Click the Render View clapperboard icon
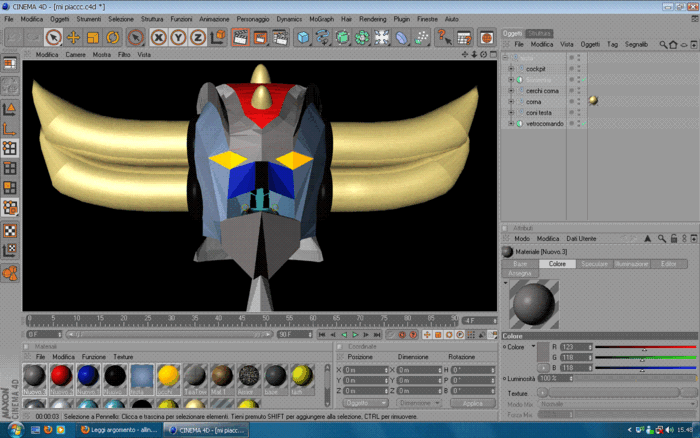This screenshot has height=438, width=700. [240, 38]
